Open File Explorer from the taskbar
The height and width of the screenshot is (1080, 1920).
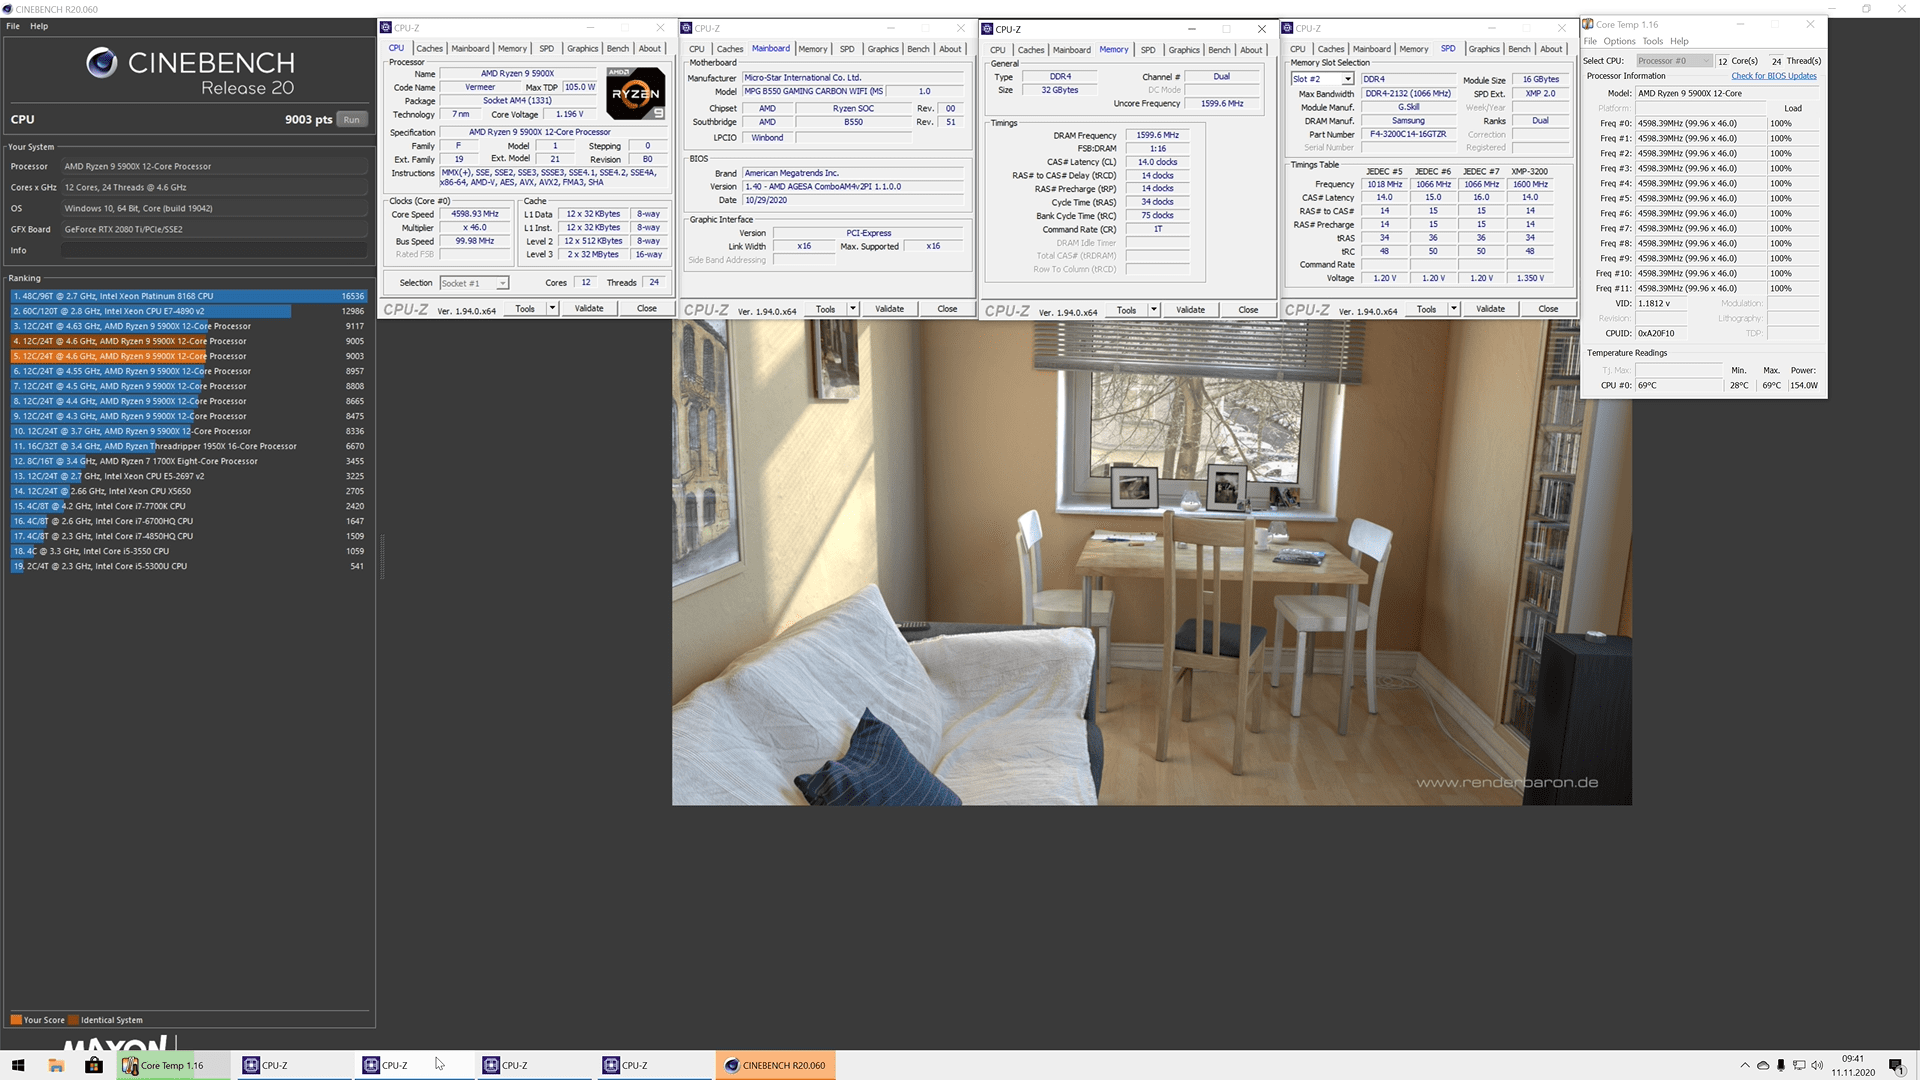(x=56, y=1065)
